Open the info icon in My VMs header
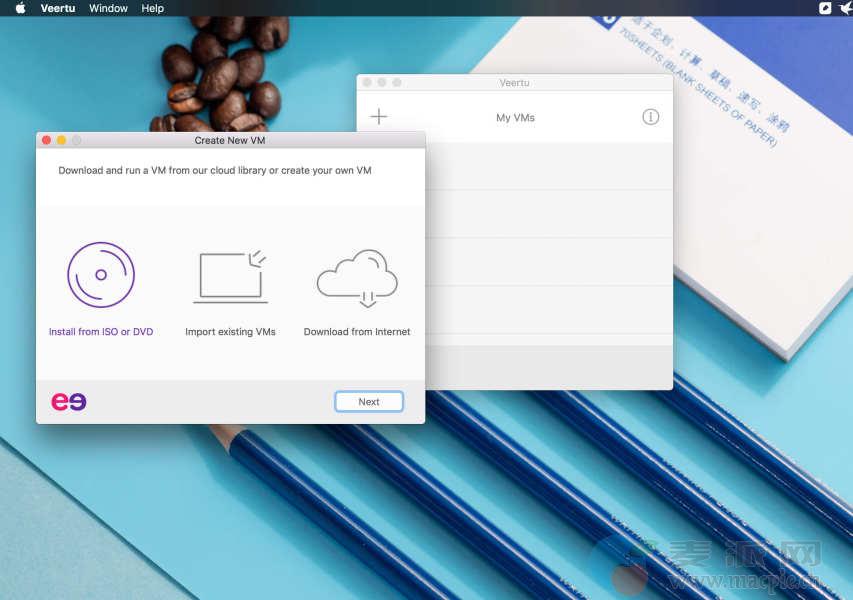 (650, 117)
